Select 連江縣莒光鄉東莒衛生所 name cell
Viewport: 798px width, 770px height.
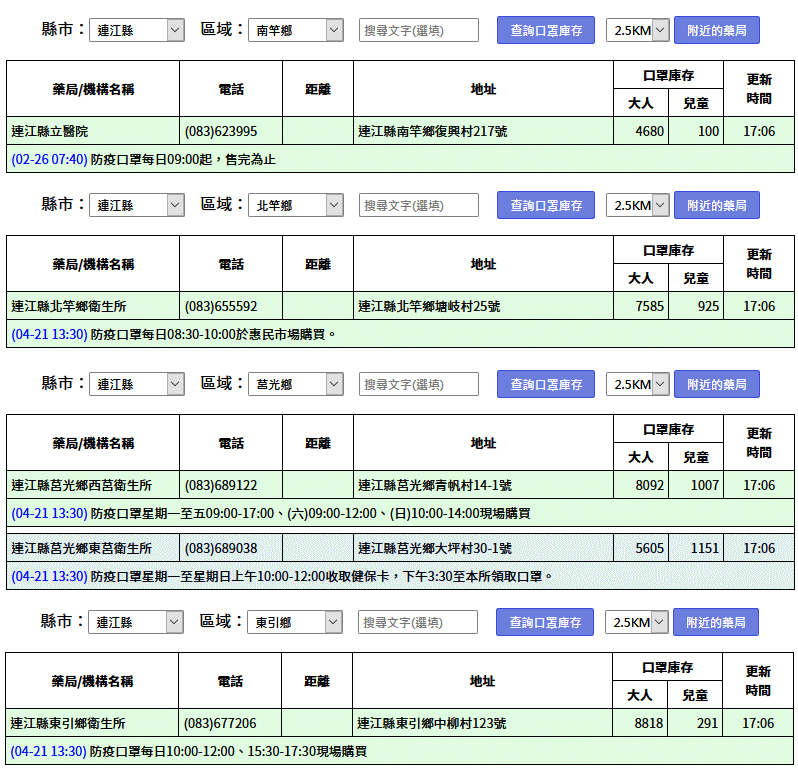point(93,548)
